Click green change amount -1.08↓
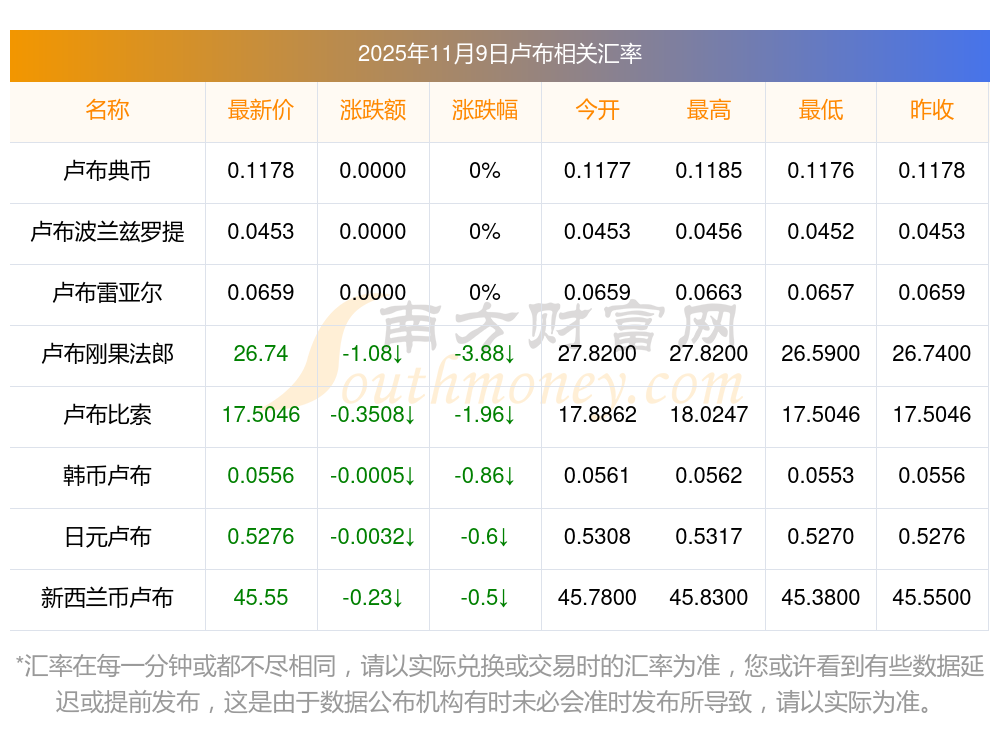 pyautogui.click(x=372, y=353)
